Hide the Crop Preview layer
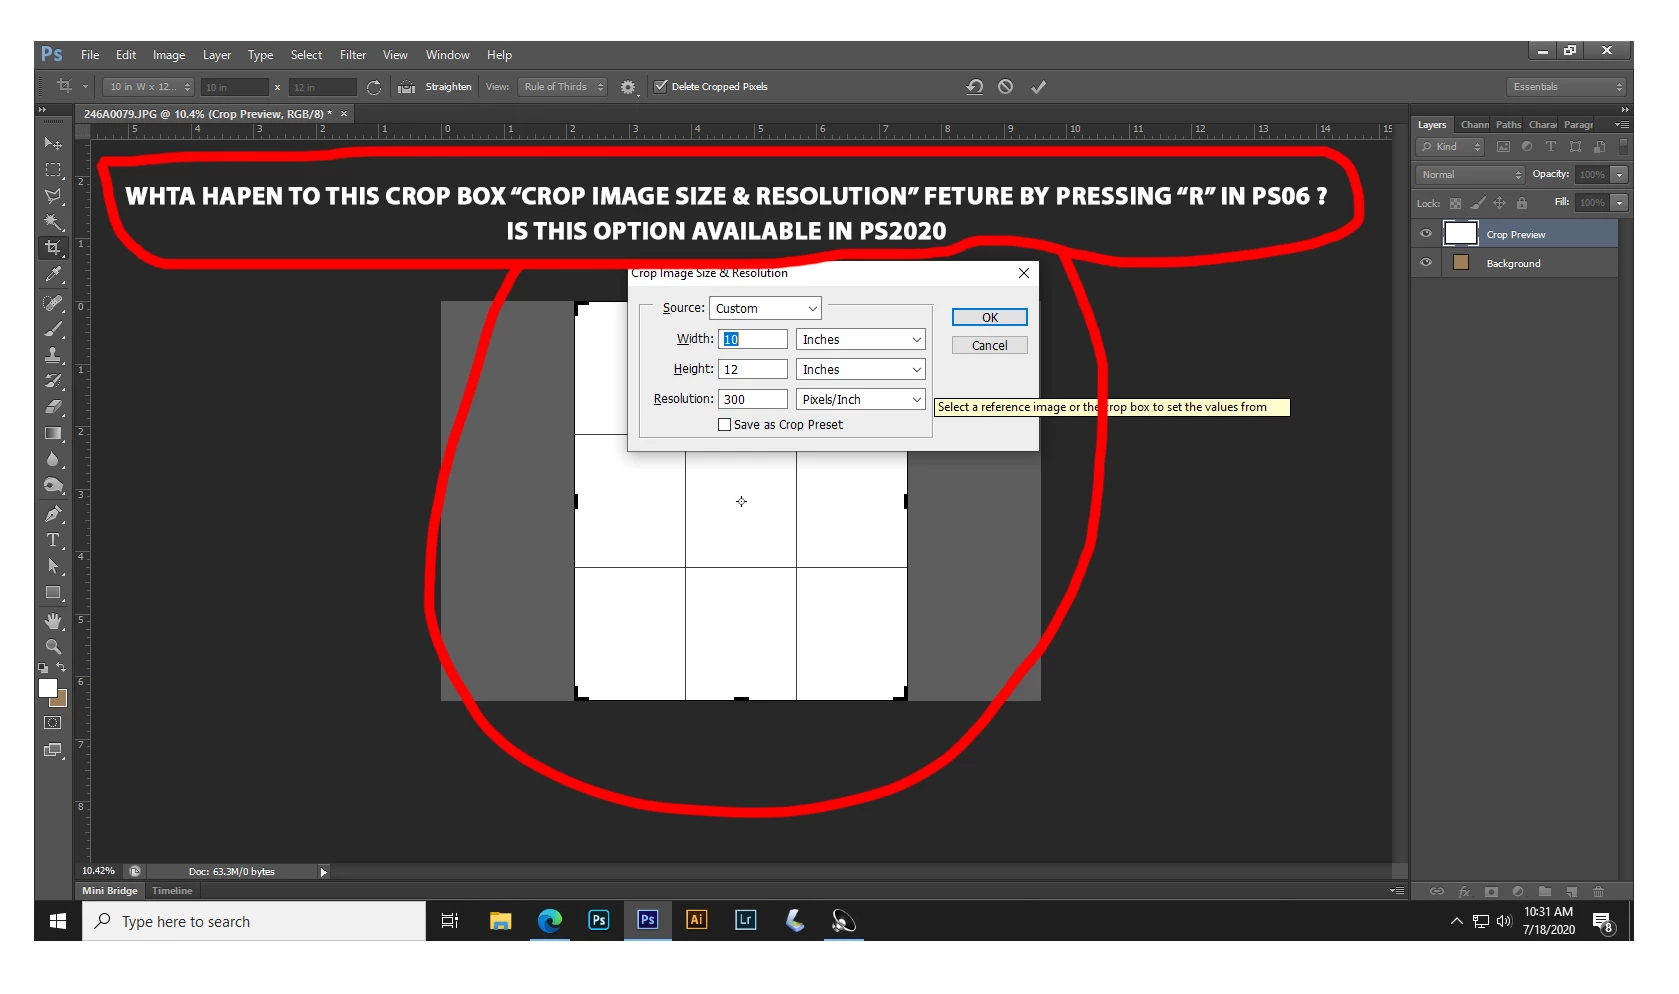The width and height of the screenshot is (1679, 994). 1426,234
